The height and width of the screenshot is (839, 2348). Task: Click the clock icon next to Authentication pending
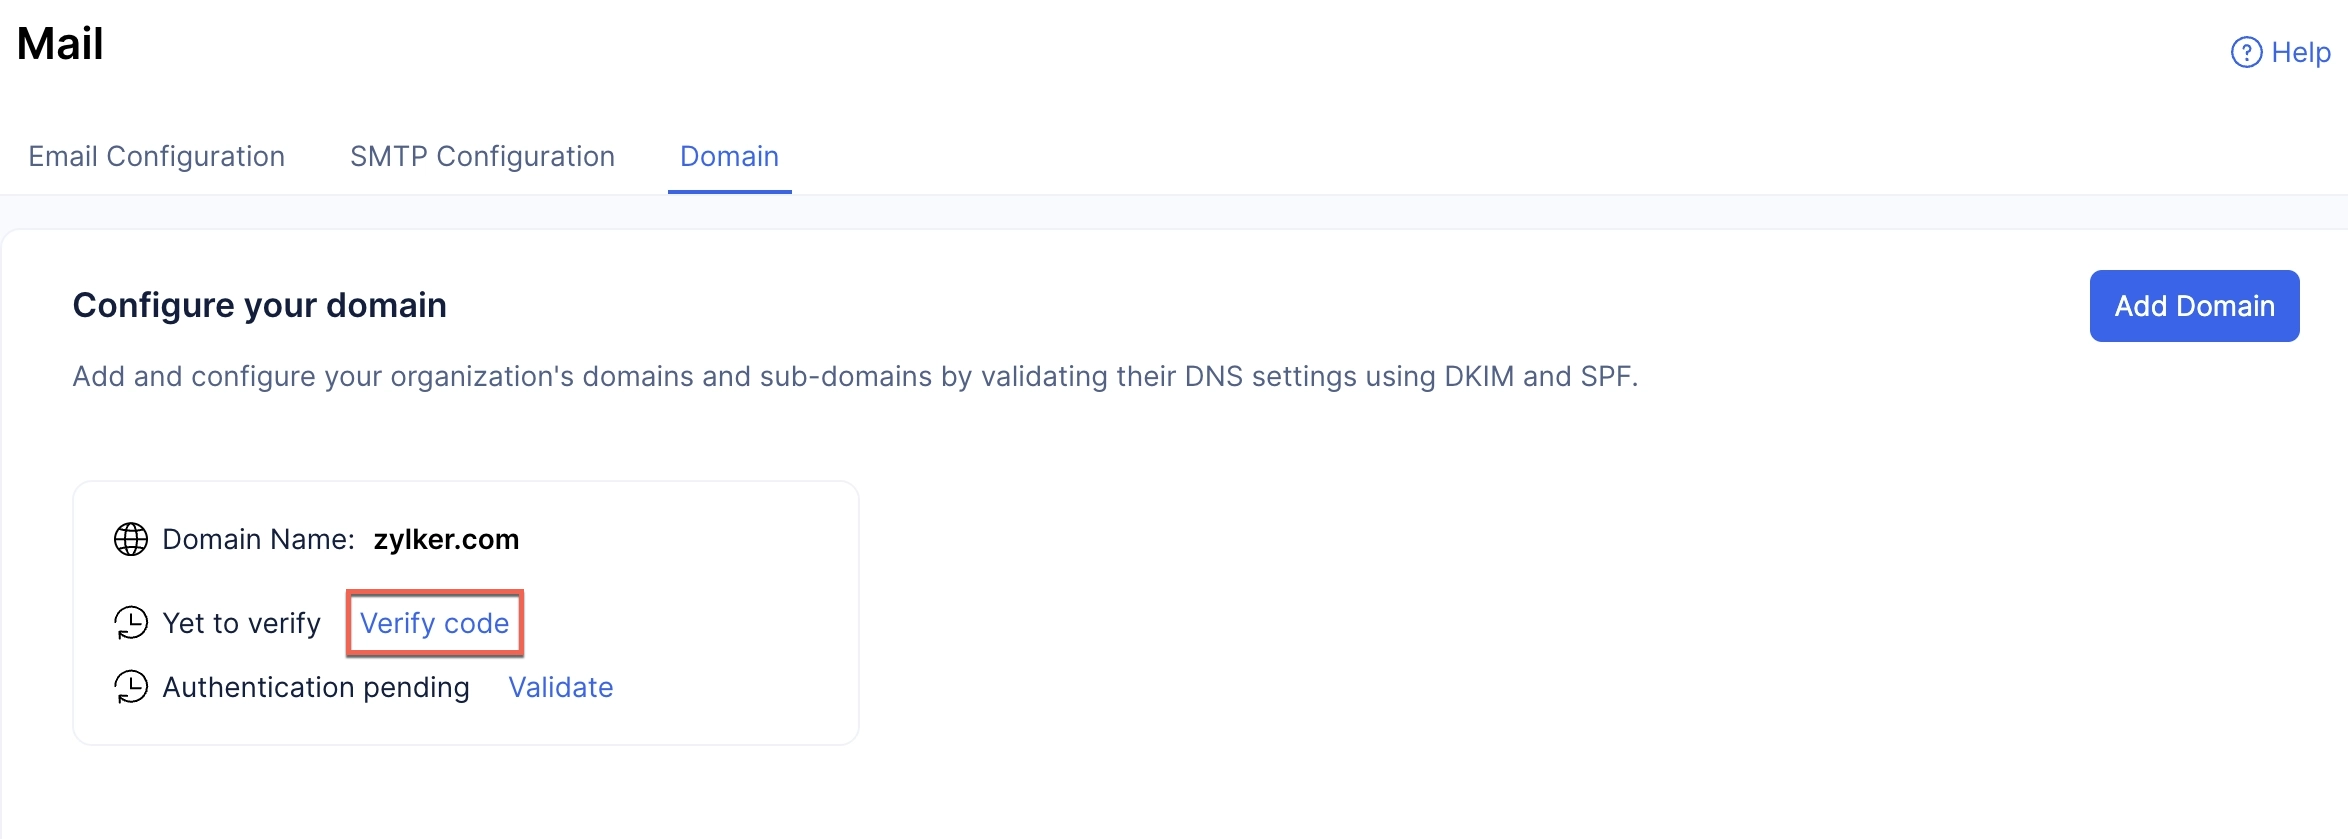pos(131,687)
